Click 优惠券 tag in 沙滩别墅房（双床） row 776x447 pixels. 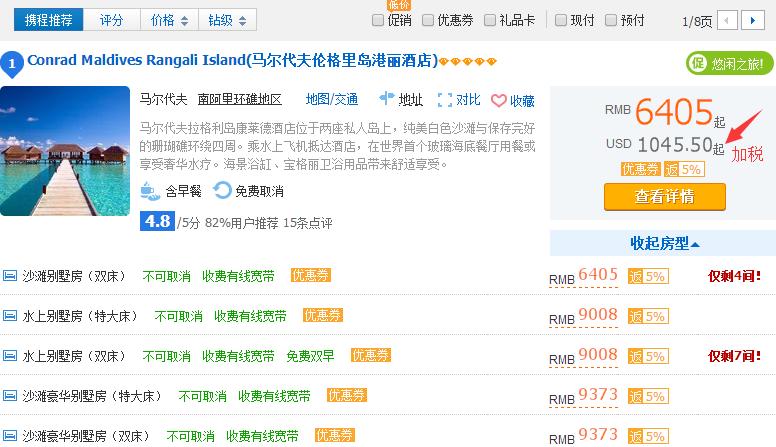click(311, 275)
